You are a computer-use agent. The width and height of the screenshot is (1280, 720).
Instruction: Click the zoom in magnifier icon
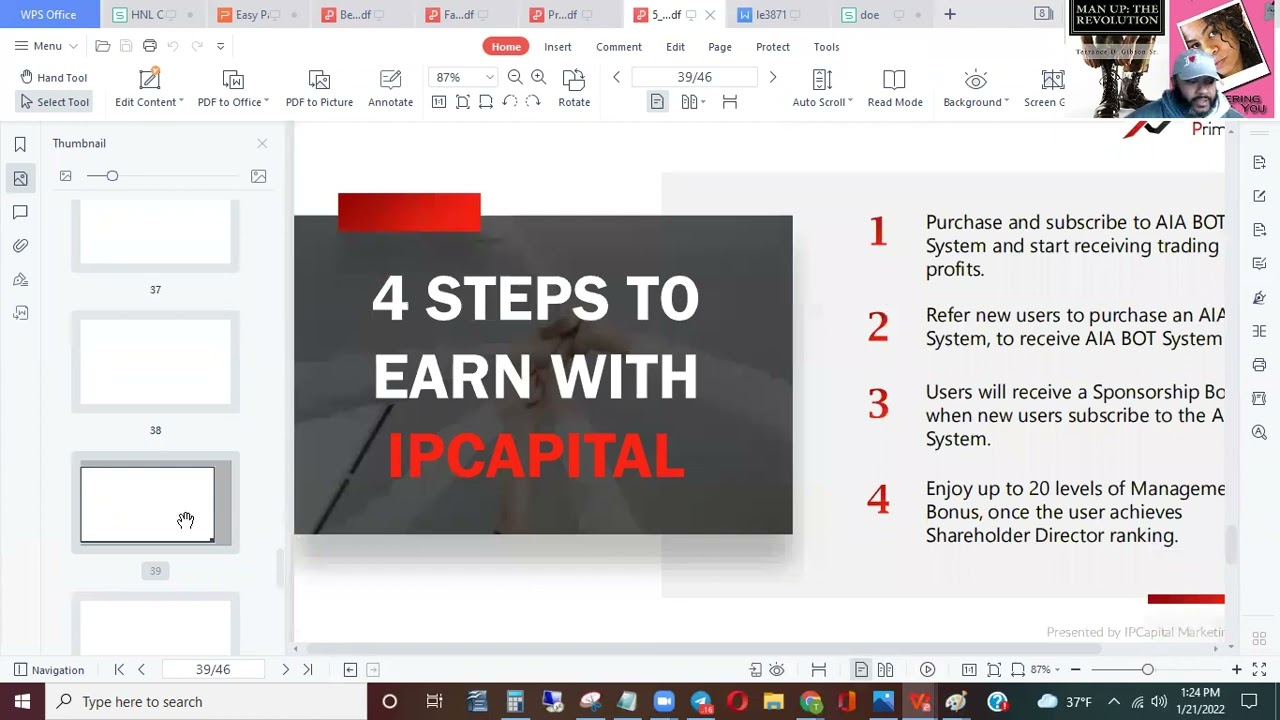pos(538,77)
